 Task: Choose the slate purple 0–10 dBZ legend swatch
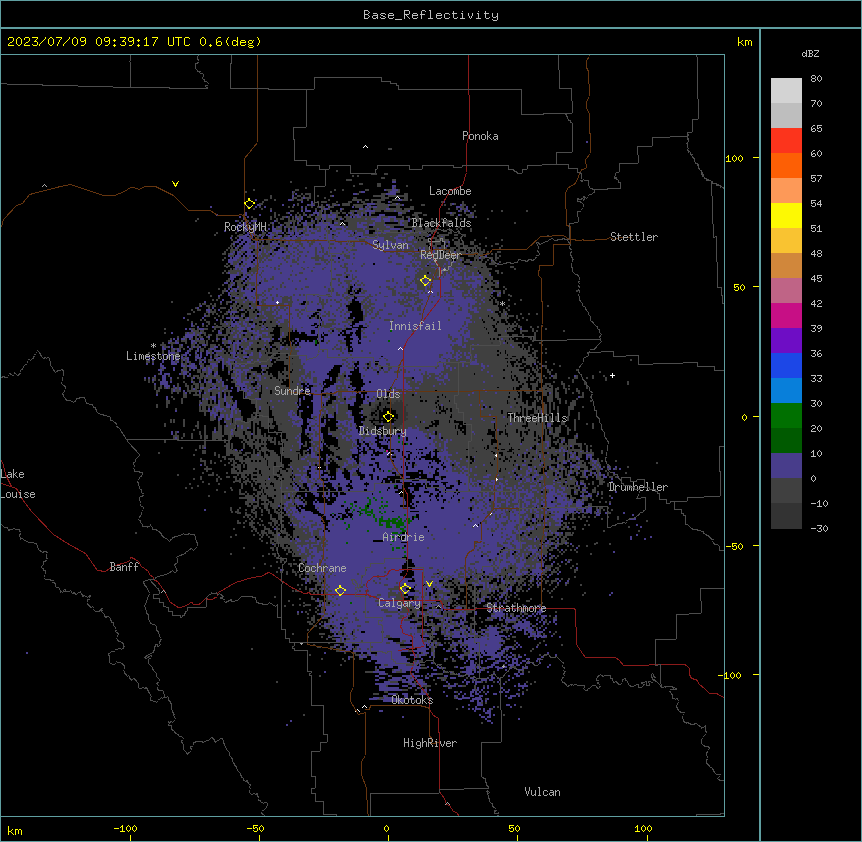point(786,466)
